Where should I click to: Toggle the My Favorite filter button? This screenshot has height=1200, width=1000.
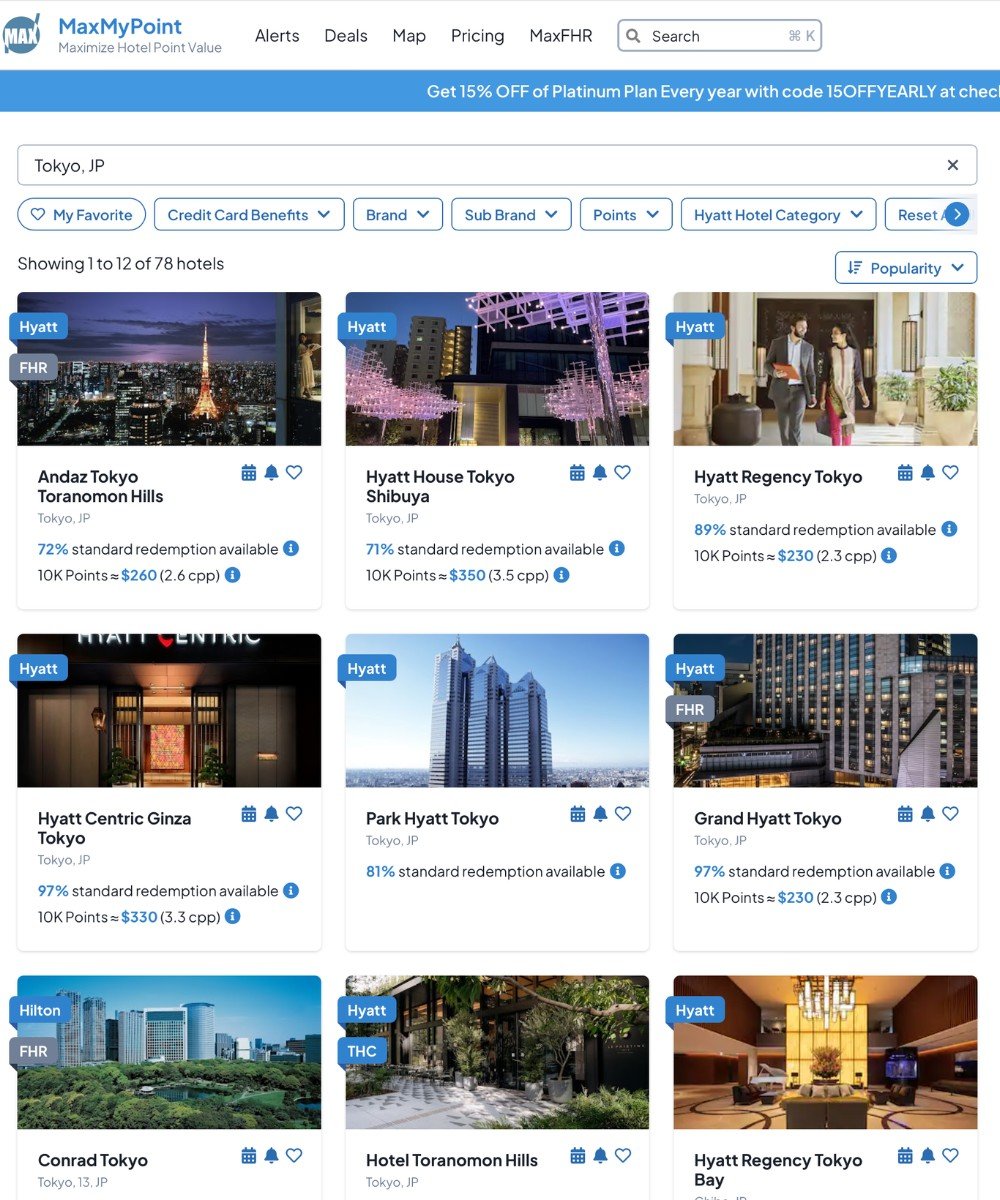pyautogui.click(x=82, y=215)
